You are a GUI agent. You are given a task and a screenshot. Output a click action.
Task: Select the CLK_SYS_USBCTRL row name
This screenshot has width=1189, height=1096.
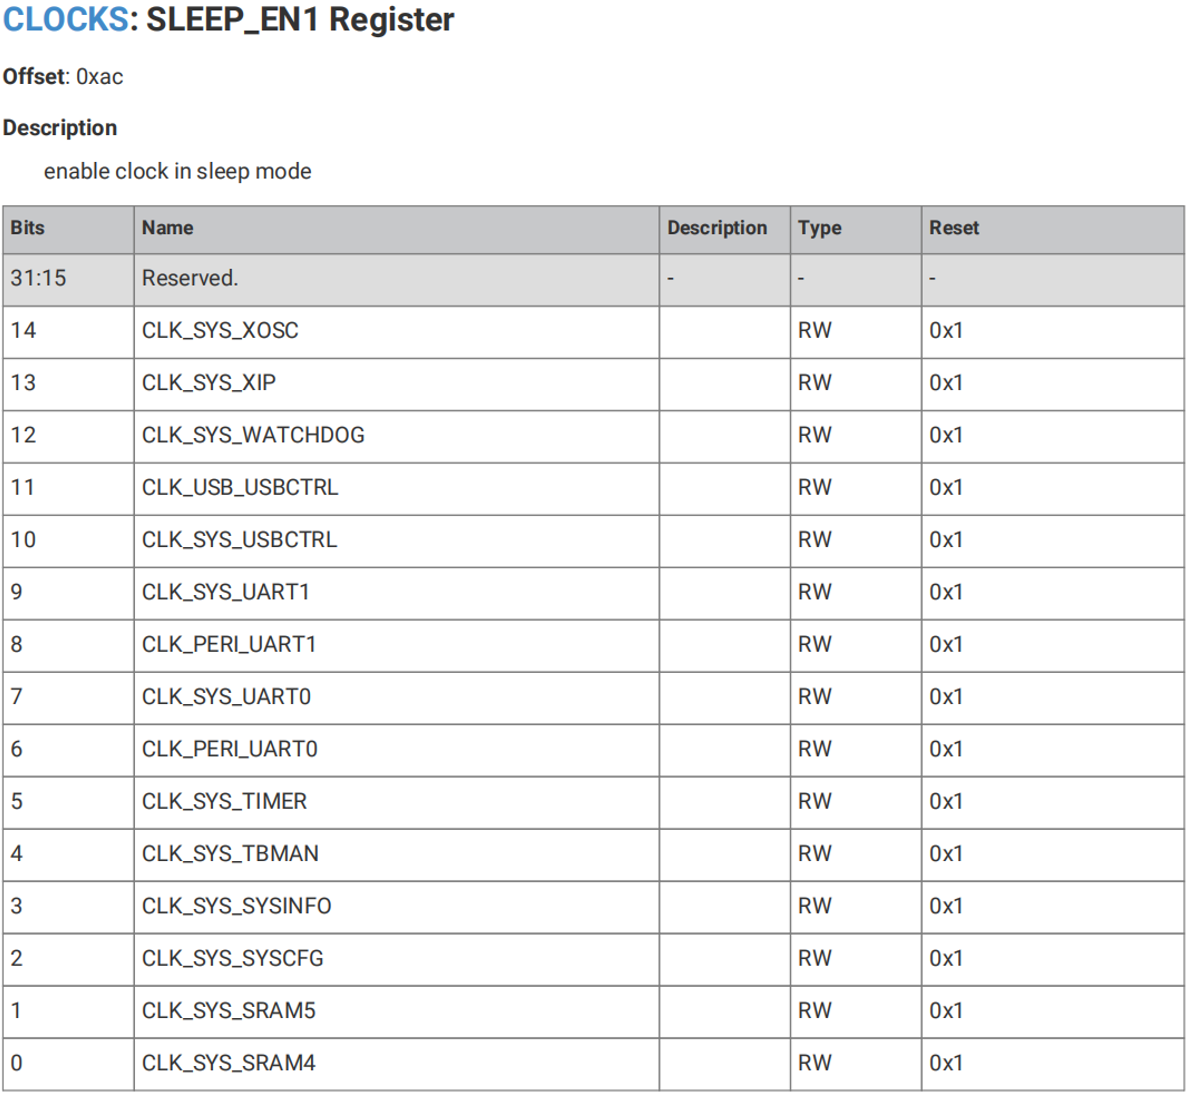point(240,540)
